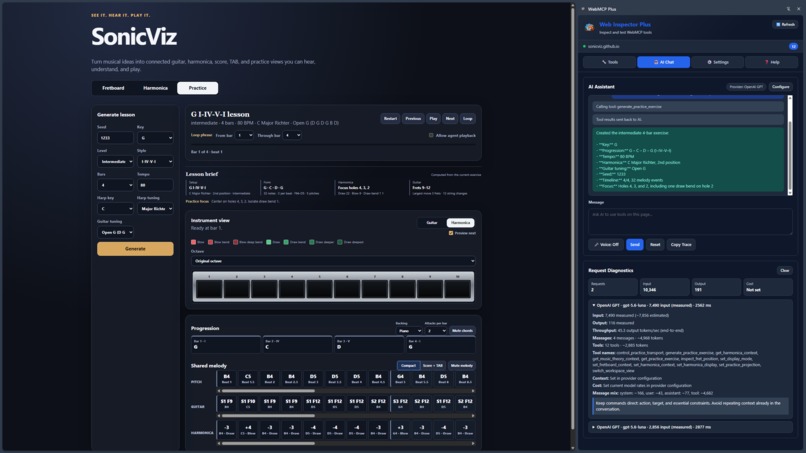Click the +4 harmonica blow cell

pos(248,429)
